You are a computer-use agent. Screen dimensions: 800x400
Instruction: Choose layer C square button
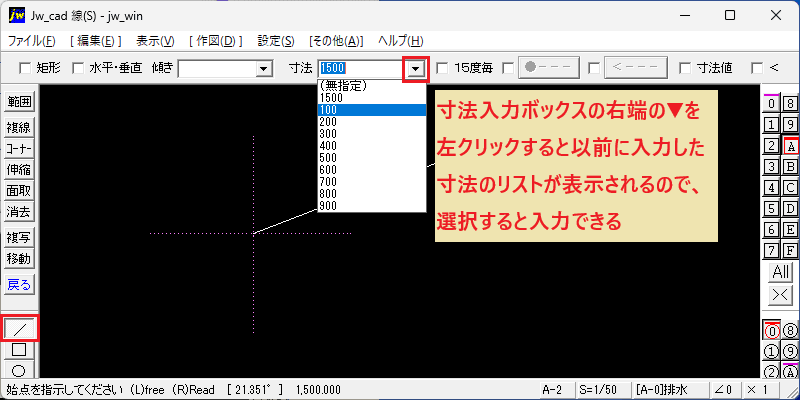(790, 188)
